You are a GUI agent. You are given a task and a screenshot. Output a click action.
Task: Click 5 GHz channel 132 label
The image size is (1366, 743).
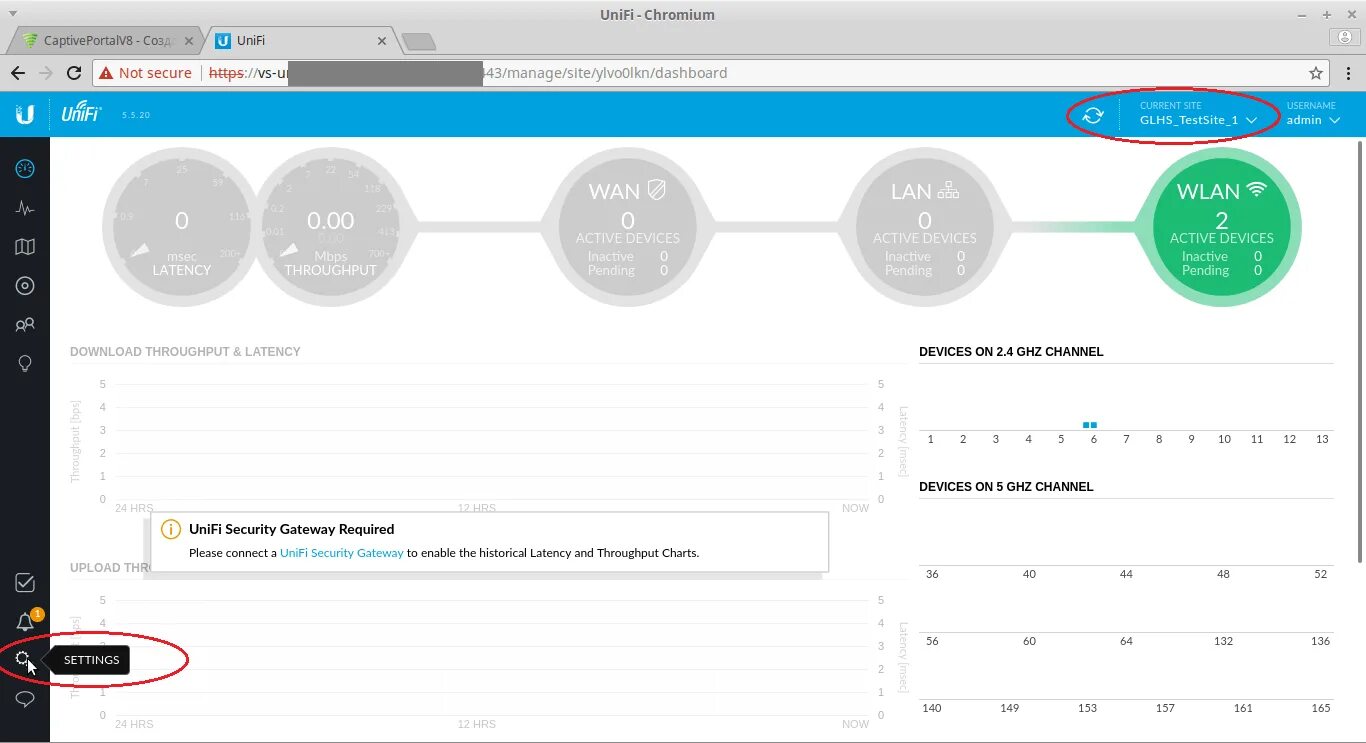pyautogui.click(x=1223, y=641)
